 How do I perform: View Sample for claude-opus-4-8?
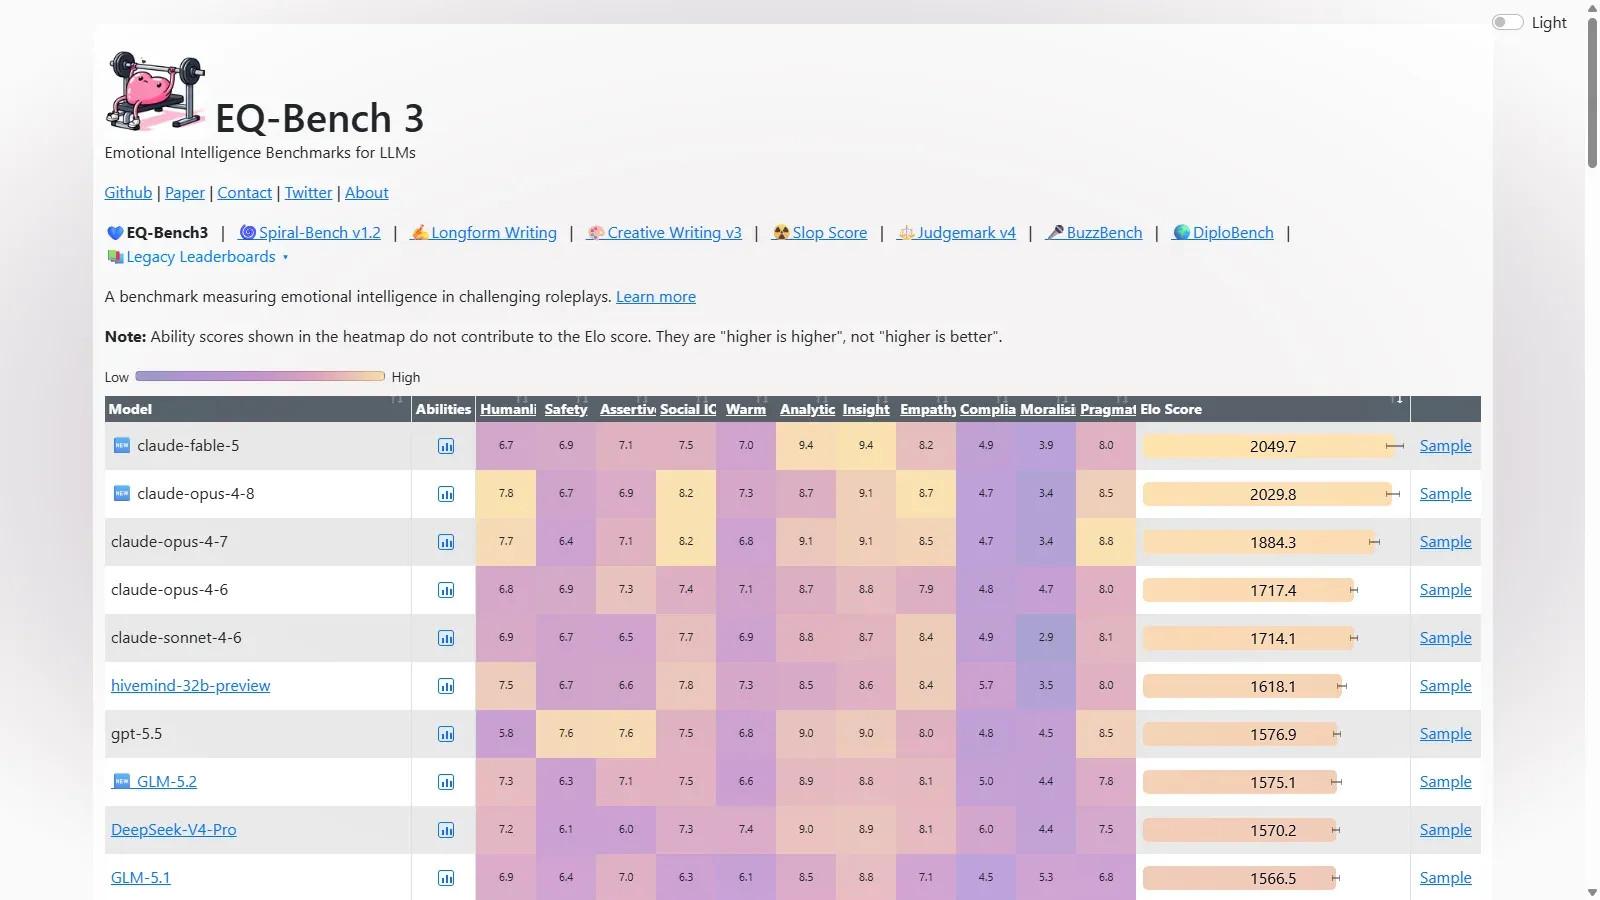(x=1446, y=494)
